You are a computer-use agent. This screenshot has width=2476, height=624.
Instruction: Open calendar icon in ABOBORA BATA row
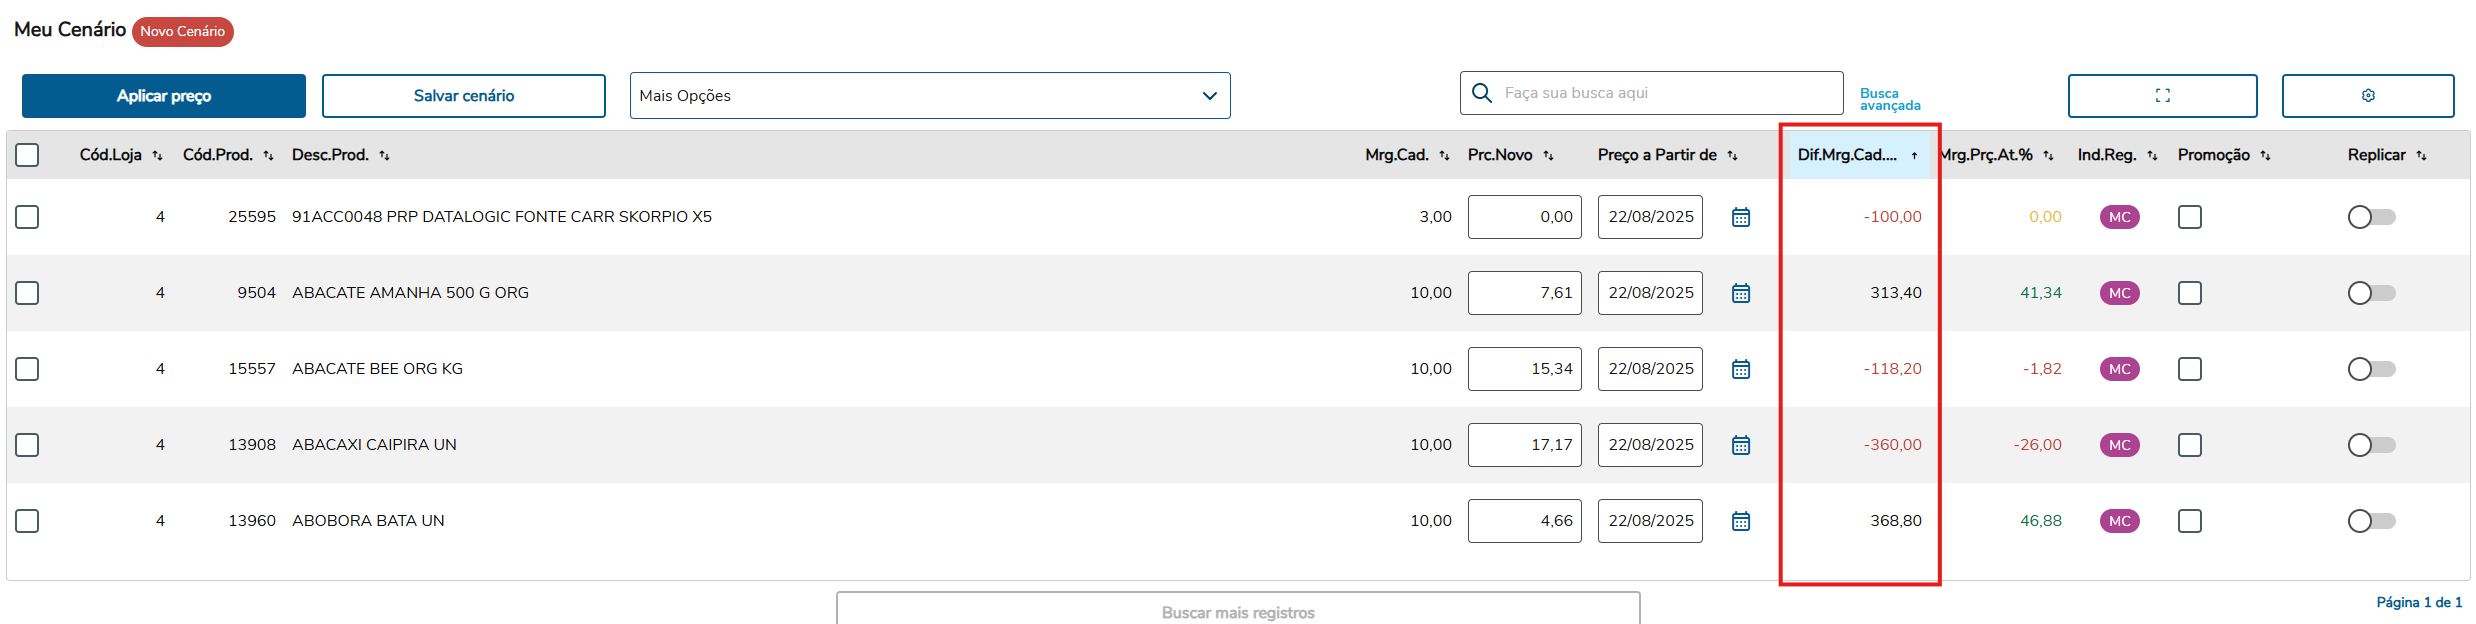pos(1740,521)
